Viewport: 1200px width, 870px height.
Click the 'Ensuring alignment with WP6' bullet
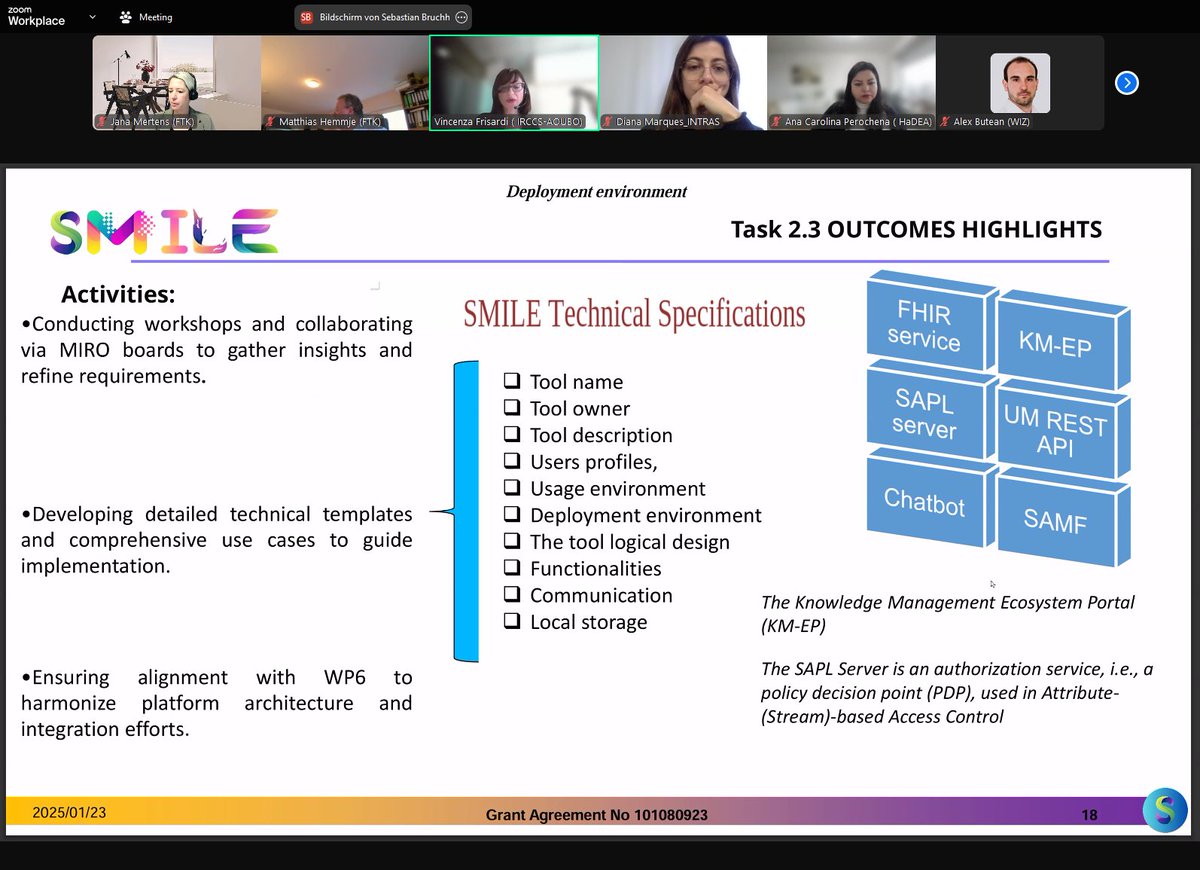pyautogui.click(x=217, y=703)
